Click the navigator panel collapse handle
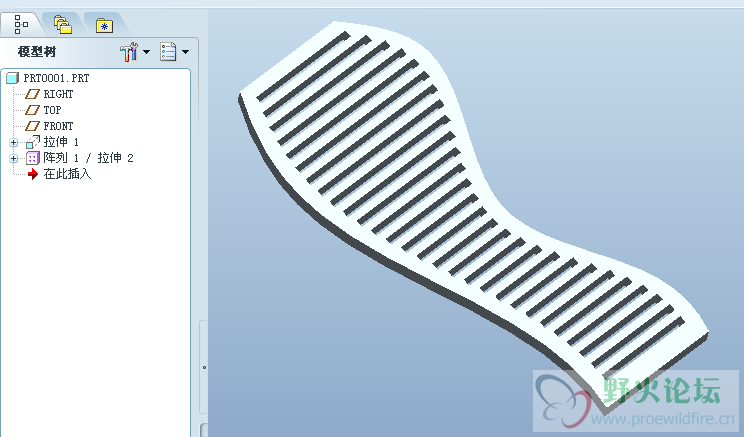Viewport: 744px width, 437px height. (x=204, y=367)
